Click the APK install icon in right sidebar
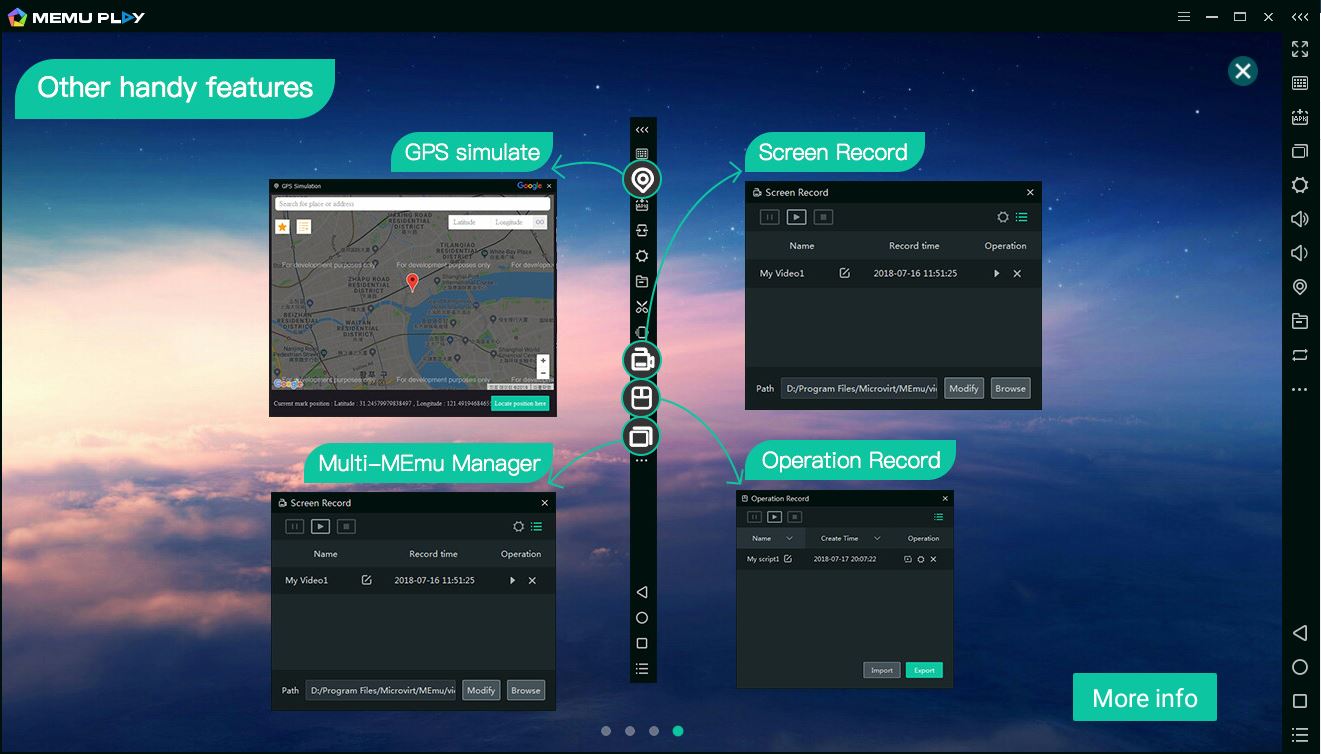 pos(1300,117)
